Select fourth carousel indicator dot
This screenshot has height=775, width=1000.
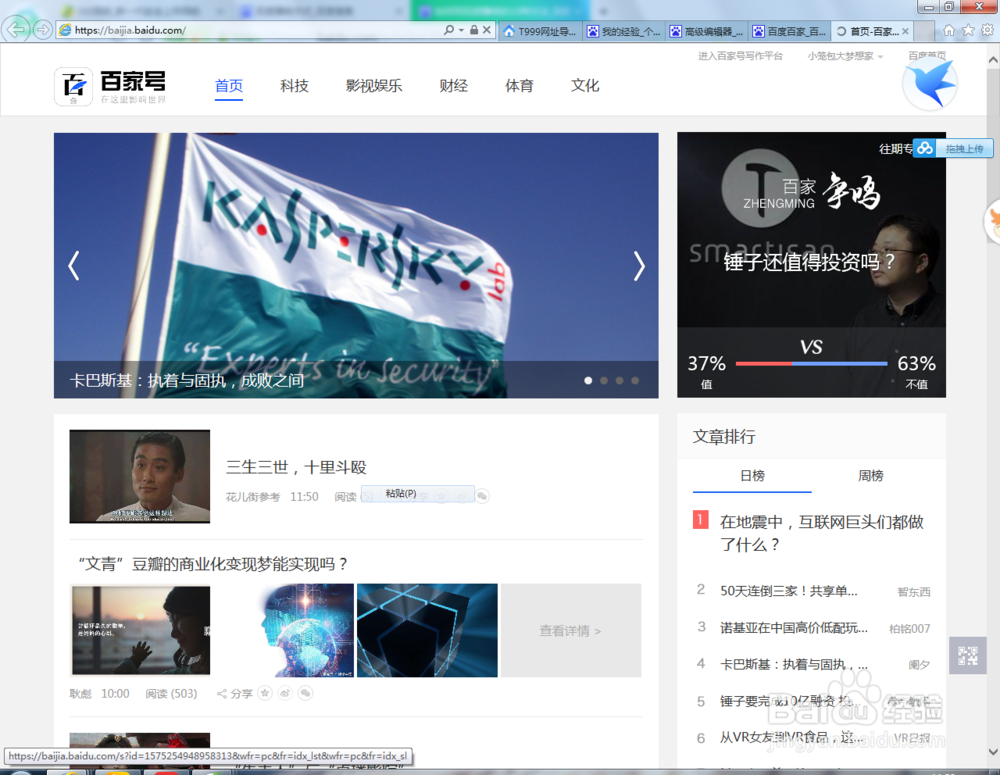(x=635, y=381)
